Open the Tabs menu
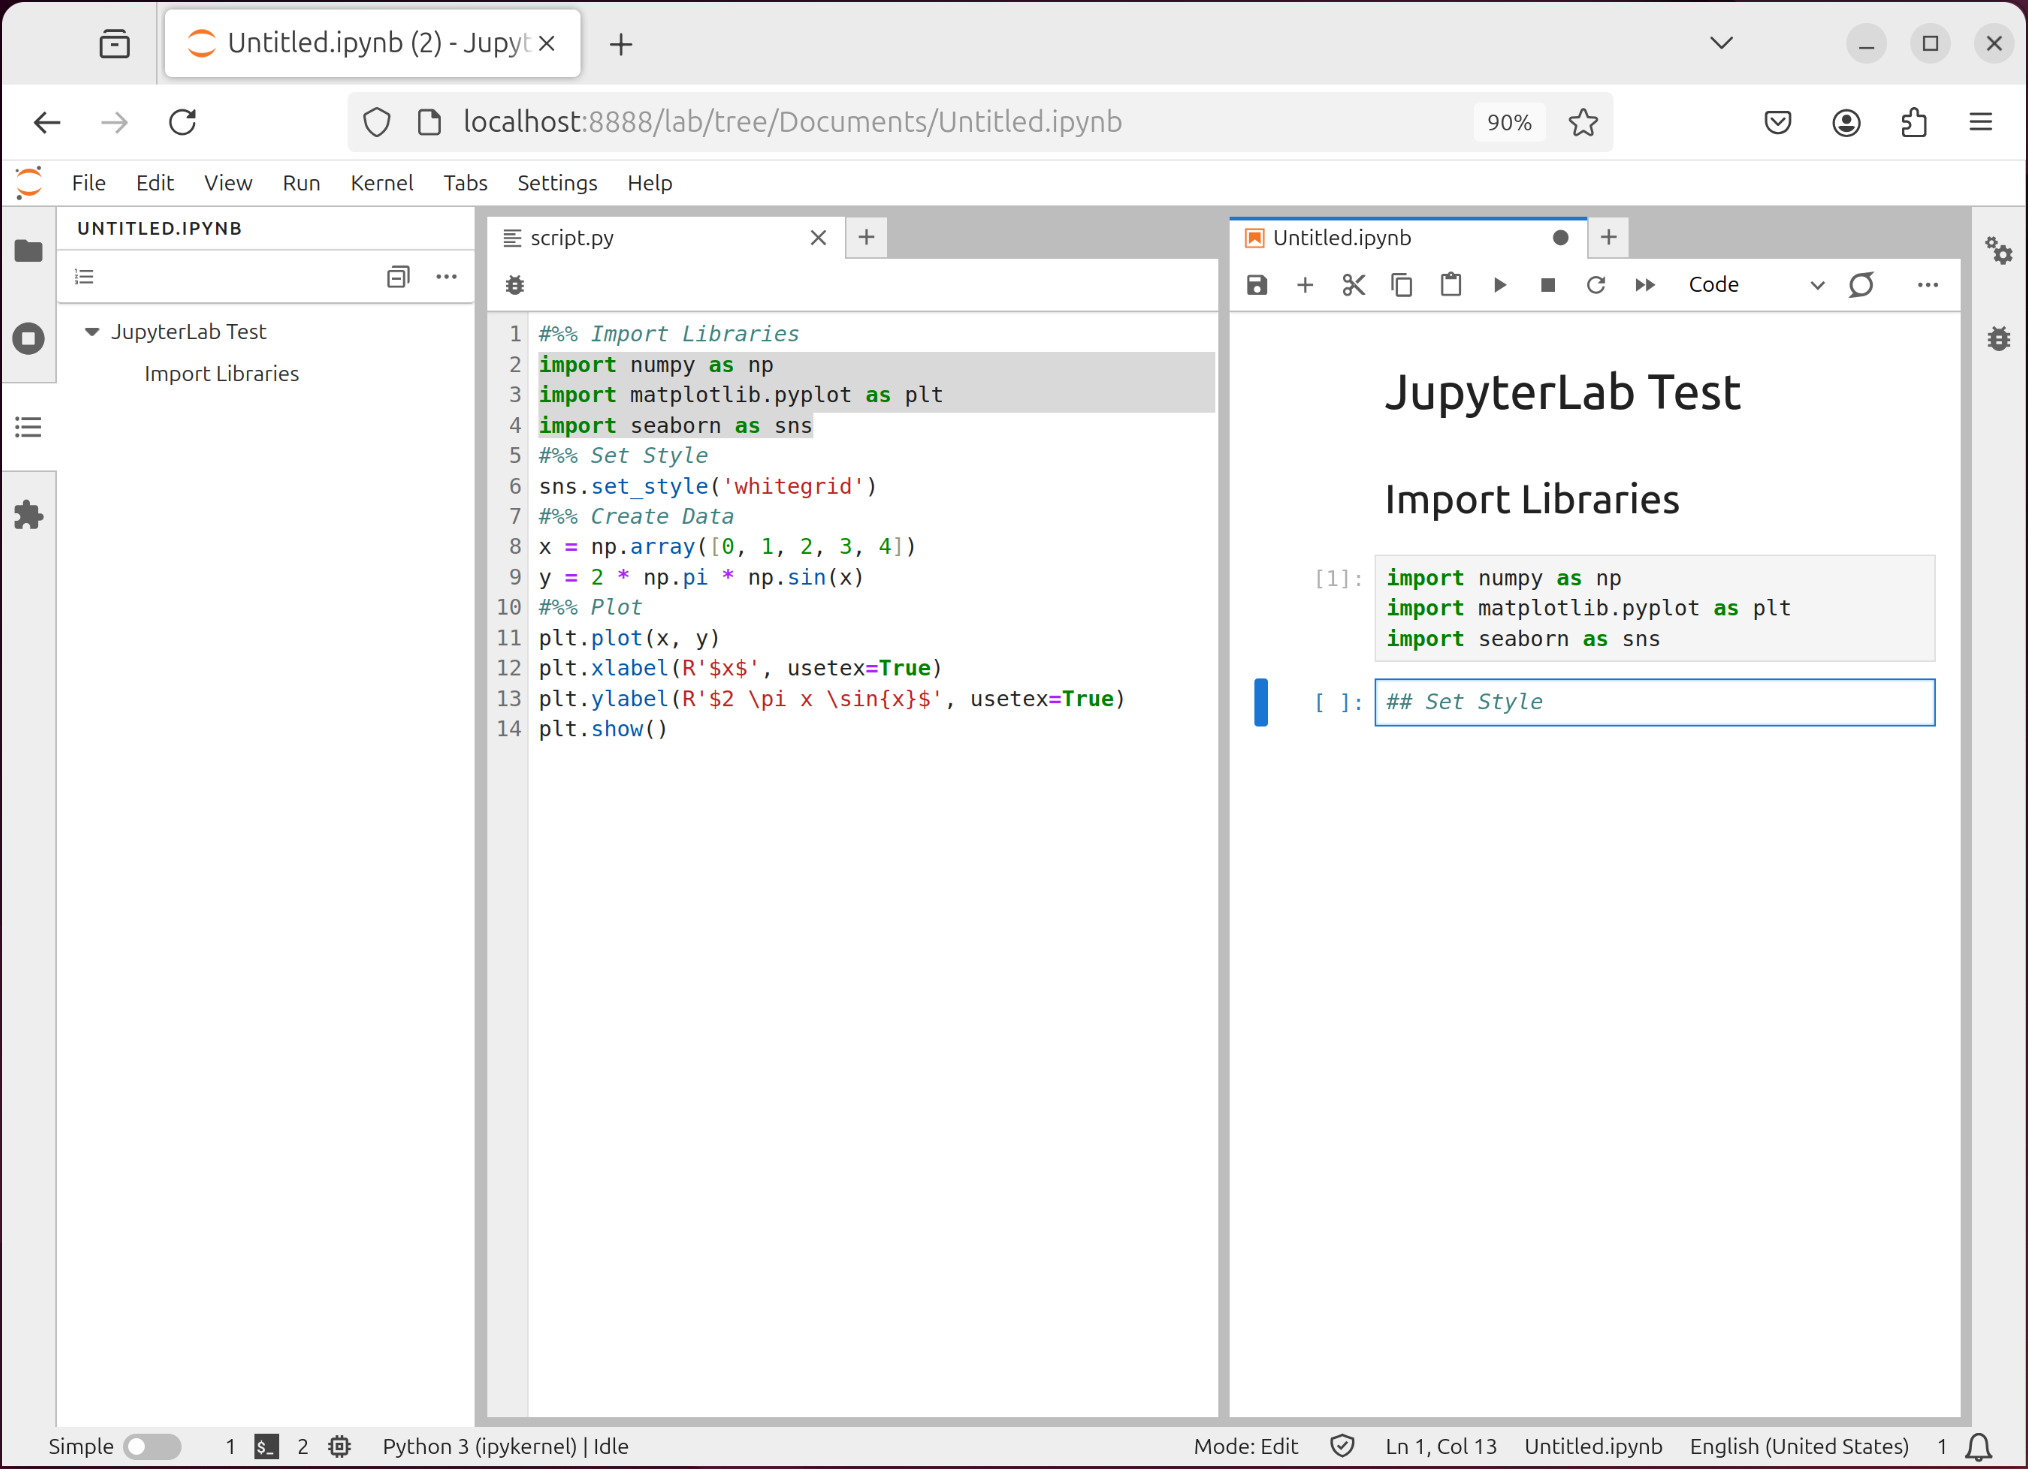 pos(465,183)
